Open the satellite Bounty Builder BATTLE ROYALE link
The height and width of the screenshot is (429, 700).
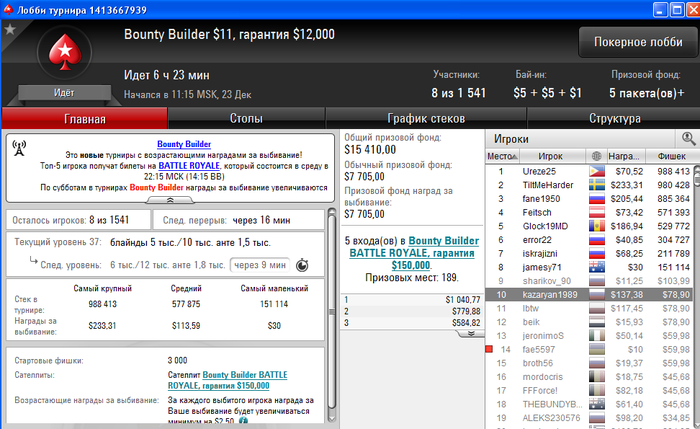[x=228, y=380]
